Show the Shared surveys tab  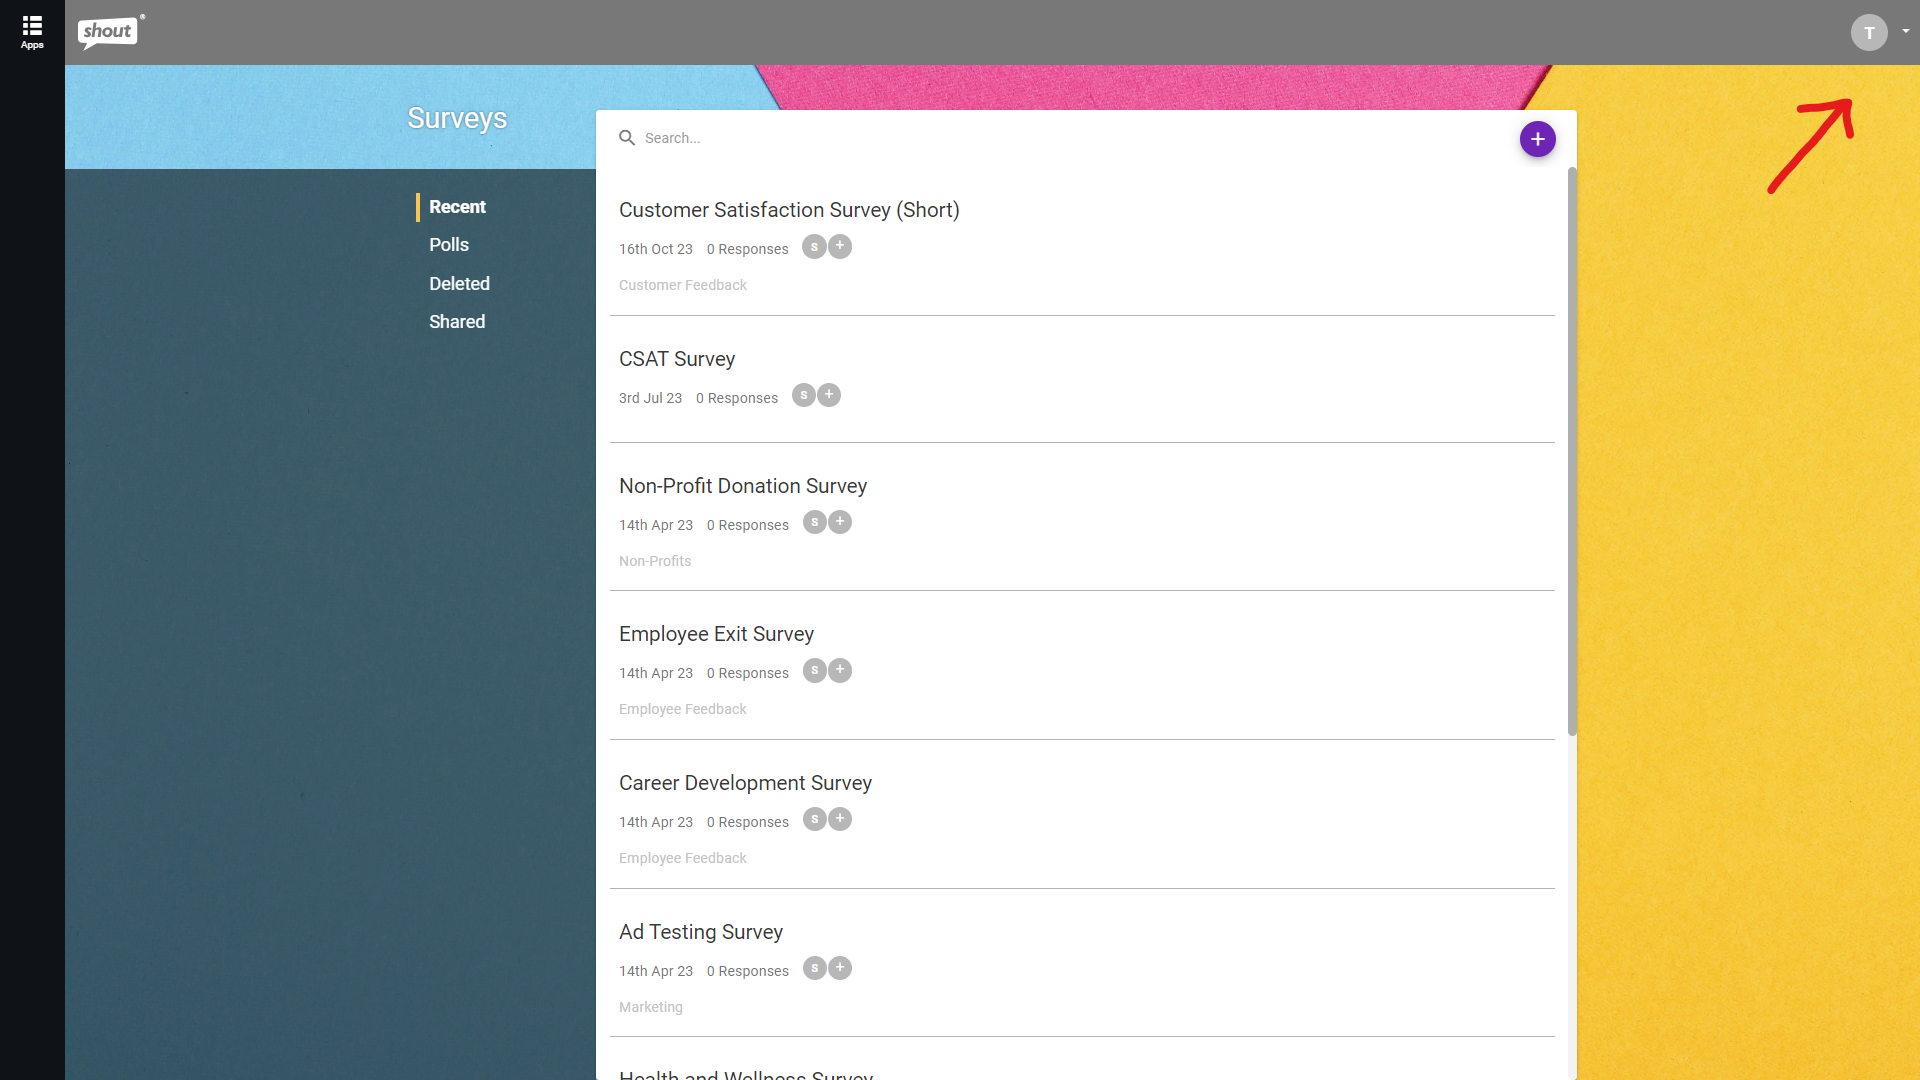point(457,322)
